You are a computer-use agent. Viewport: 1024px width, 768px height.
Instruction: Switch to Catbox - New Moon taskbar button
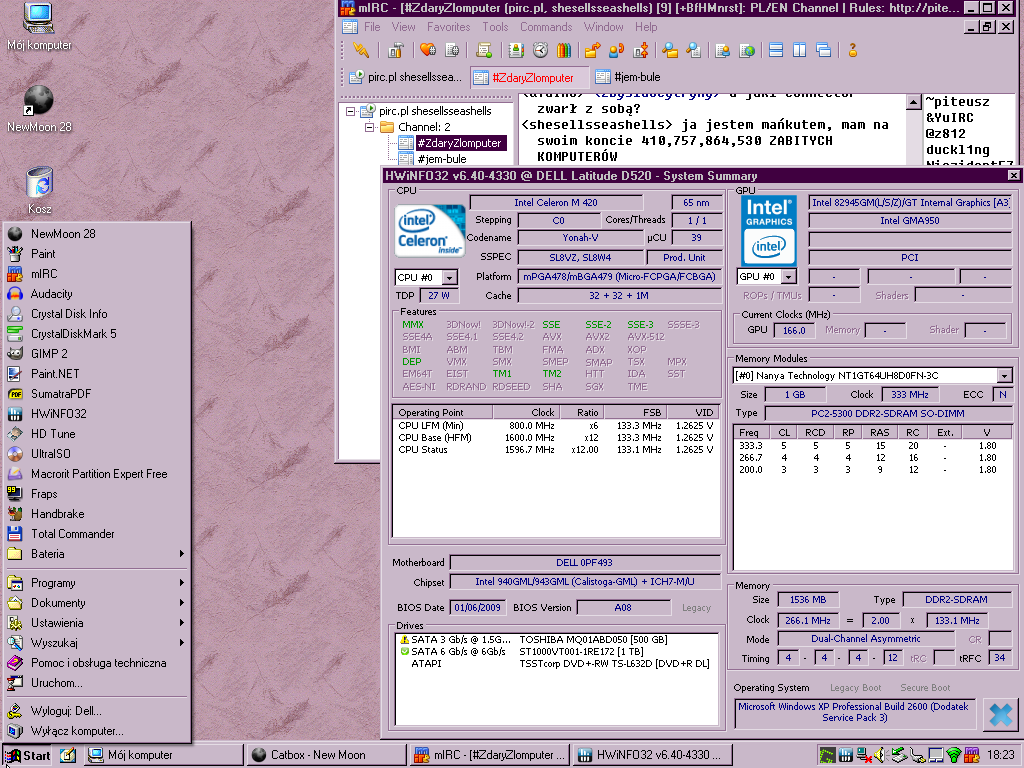point(327,756)
